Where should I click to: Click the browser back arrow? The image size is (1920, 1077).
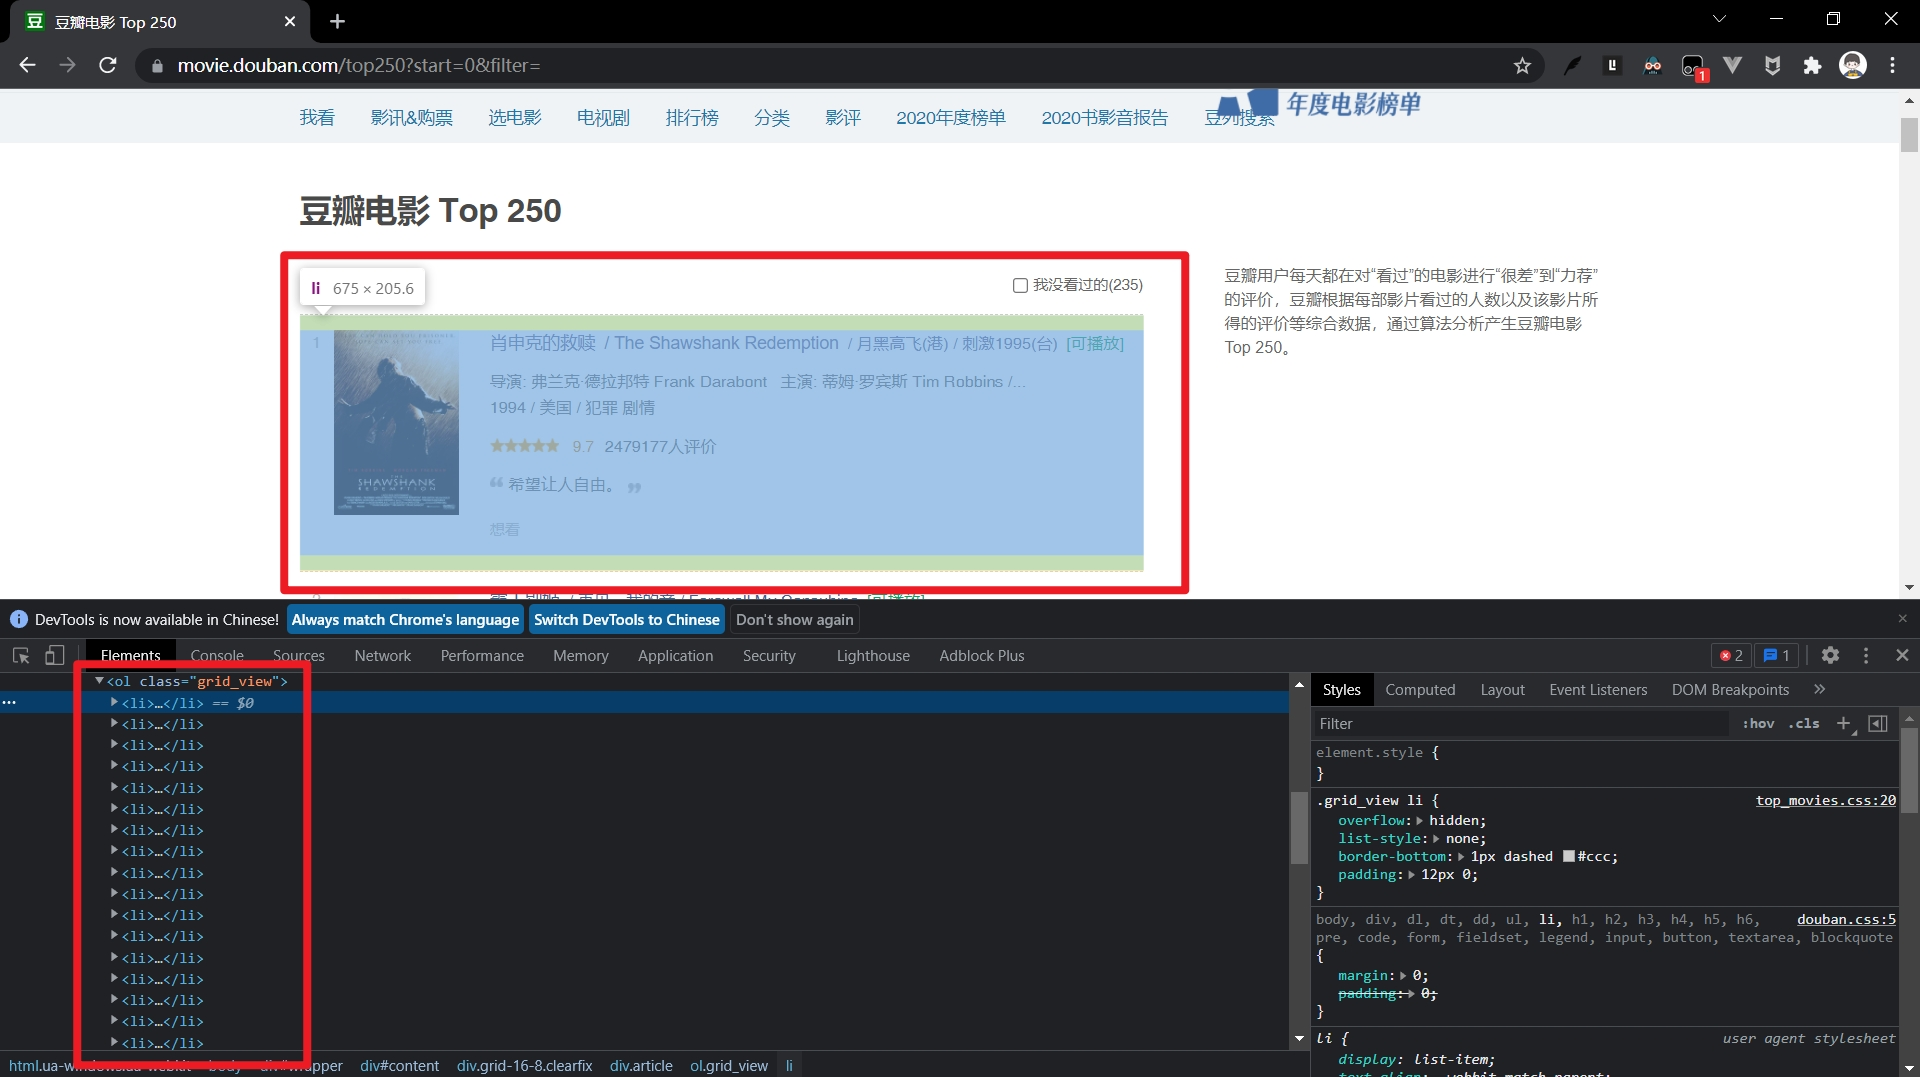(x=27, y=65)
